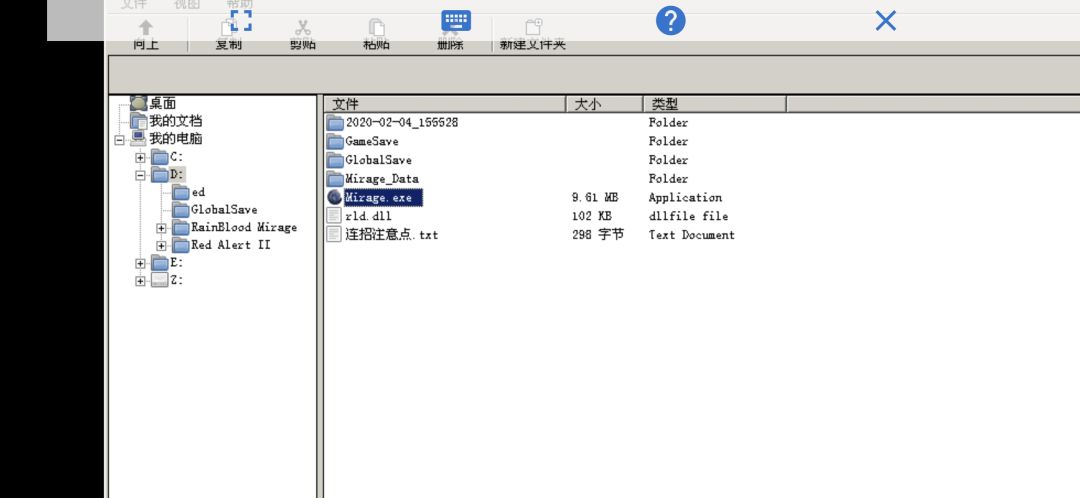The height and width of the screenshot is (498, 1080).
Task: Click the 粘贴 paste toolbar button
Action: (376, 33)
